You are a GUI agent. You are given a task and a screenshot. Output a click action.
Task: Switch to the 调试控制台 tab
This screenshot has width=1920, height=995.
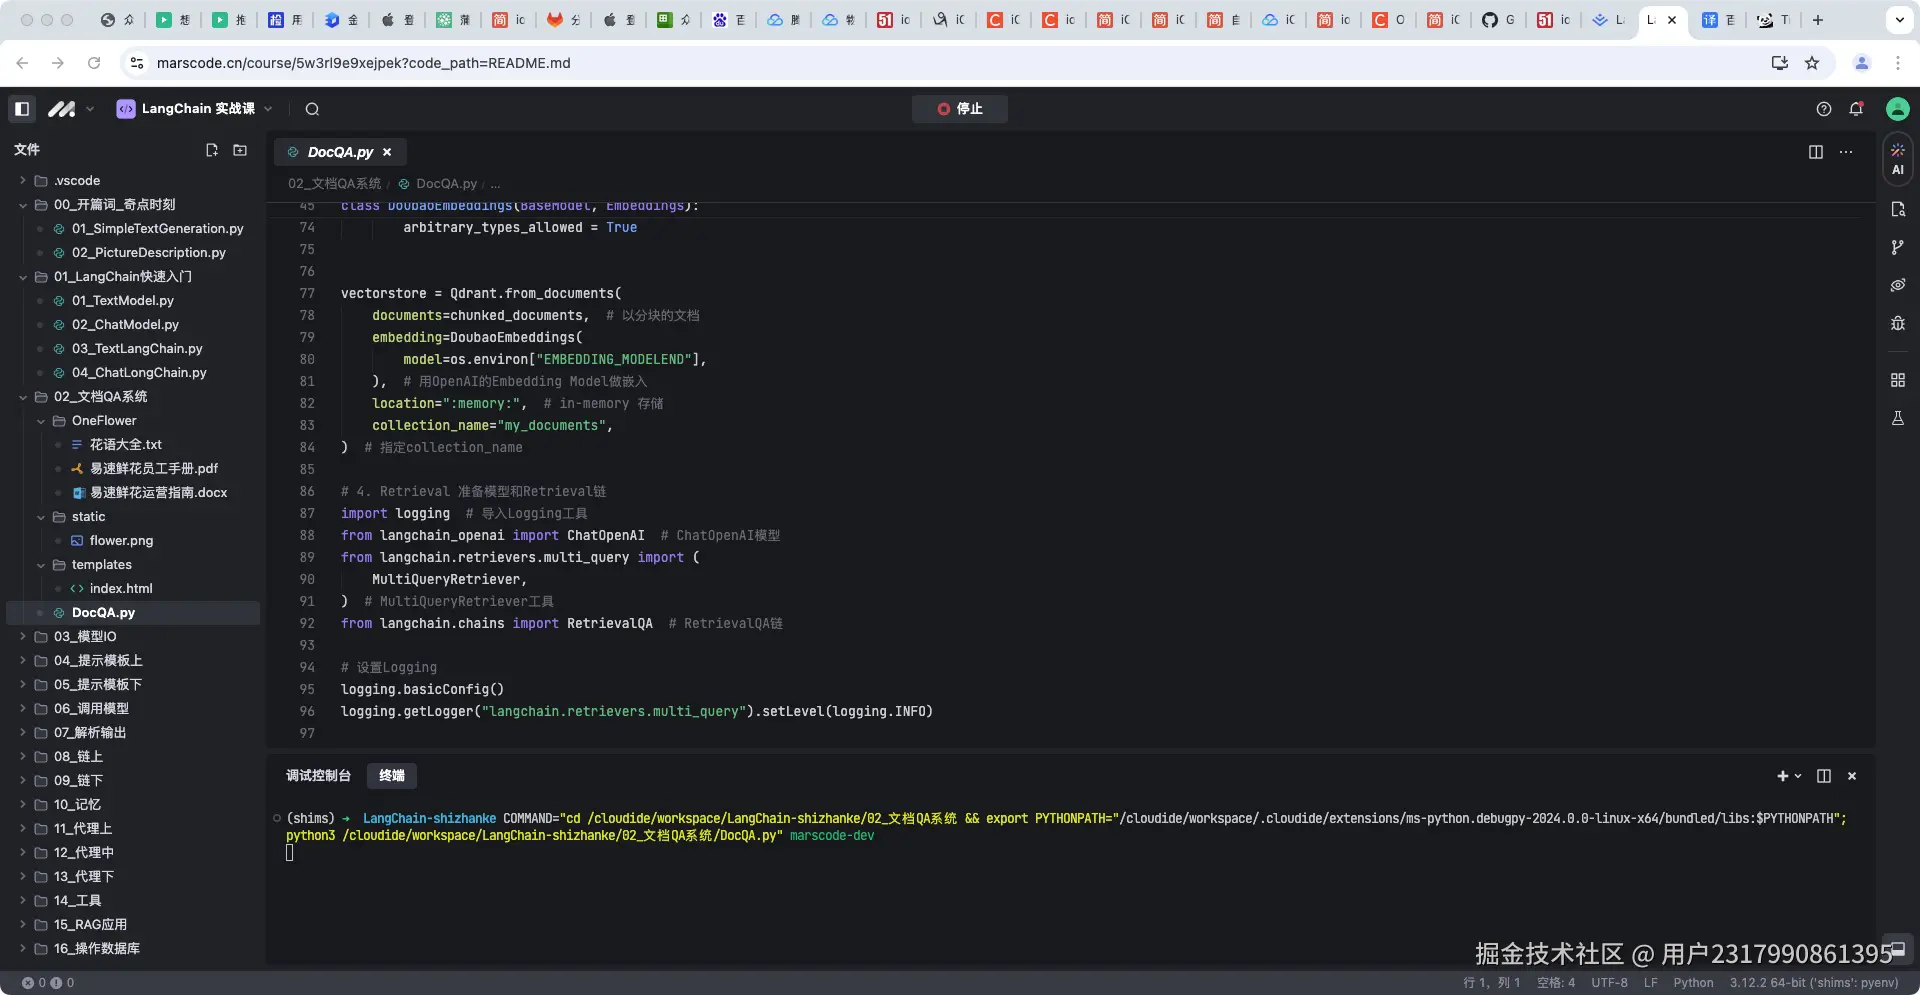point(318,776)
